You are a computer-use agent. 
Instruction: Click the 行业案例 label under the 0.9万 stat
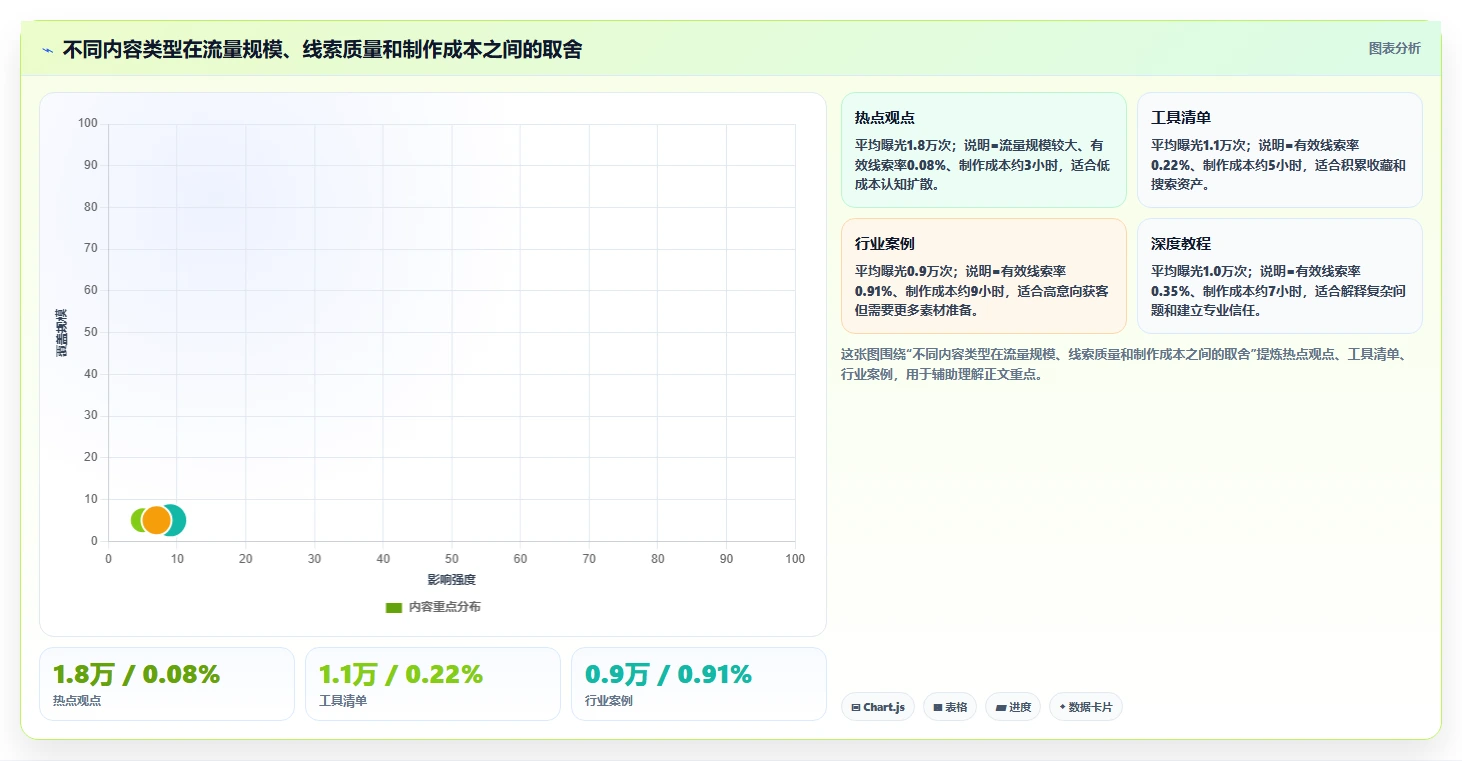click(x=609, y=700)
